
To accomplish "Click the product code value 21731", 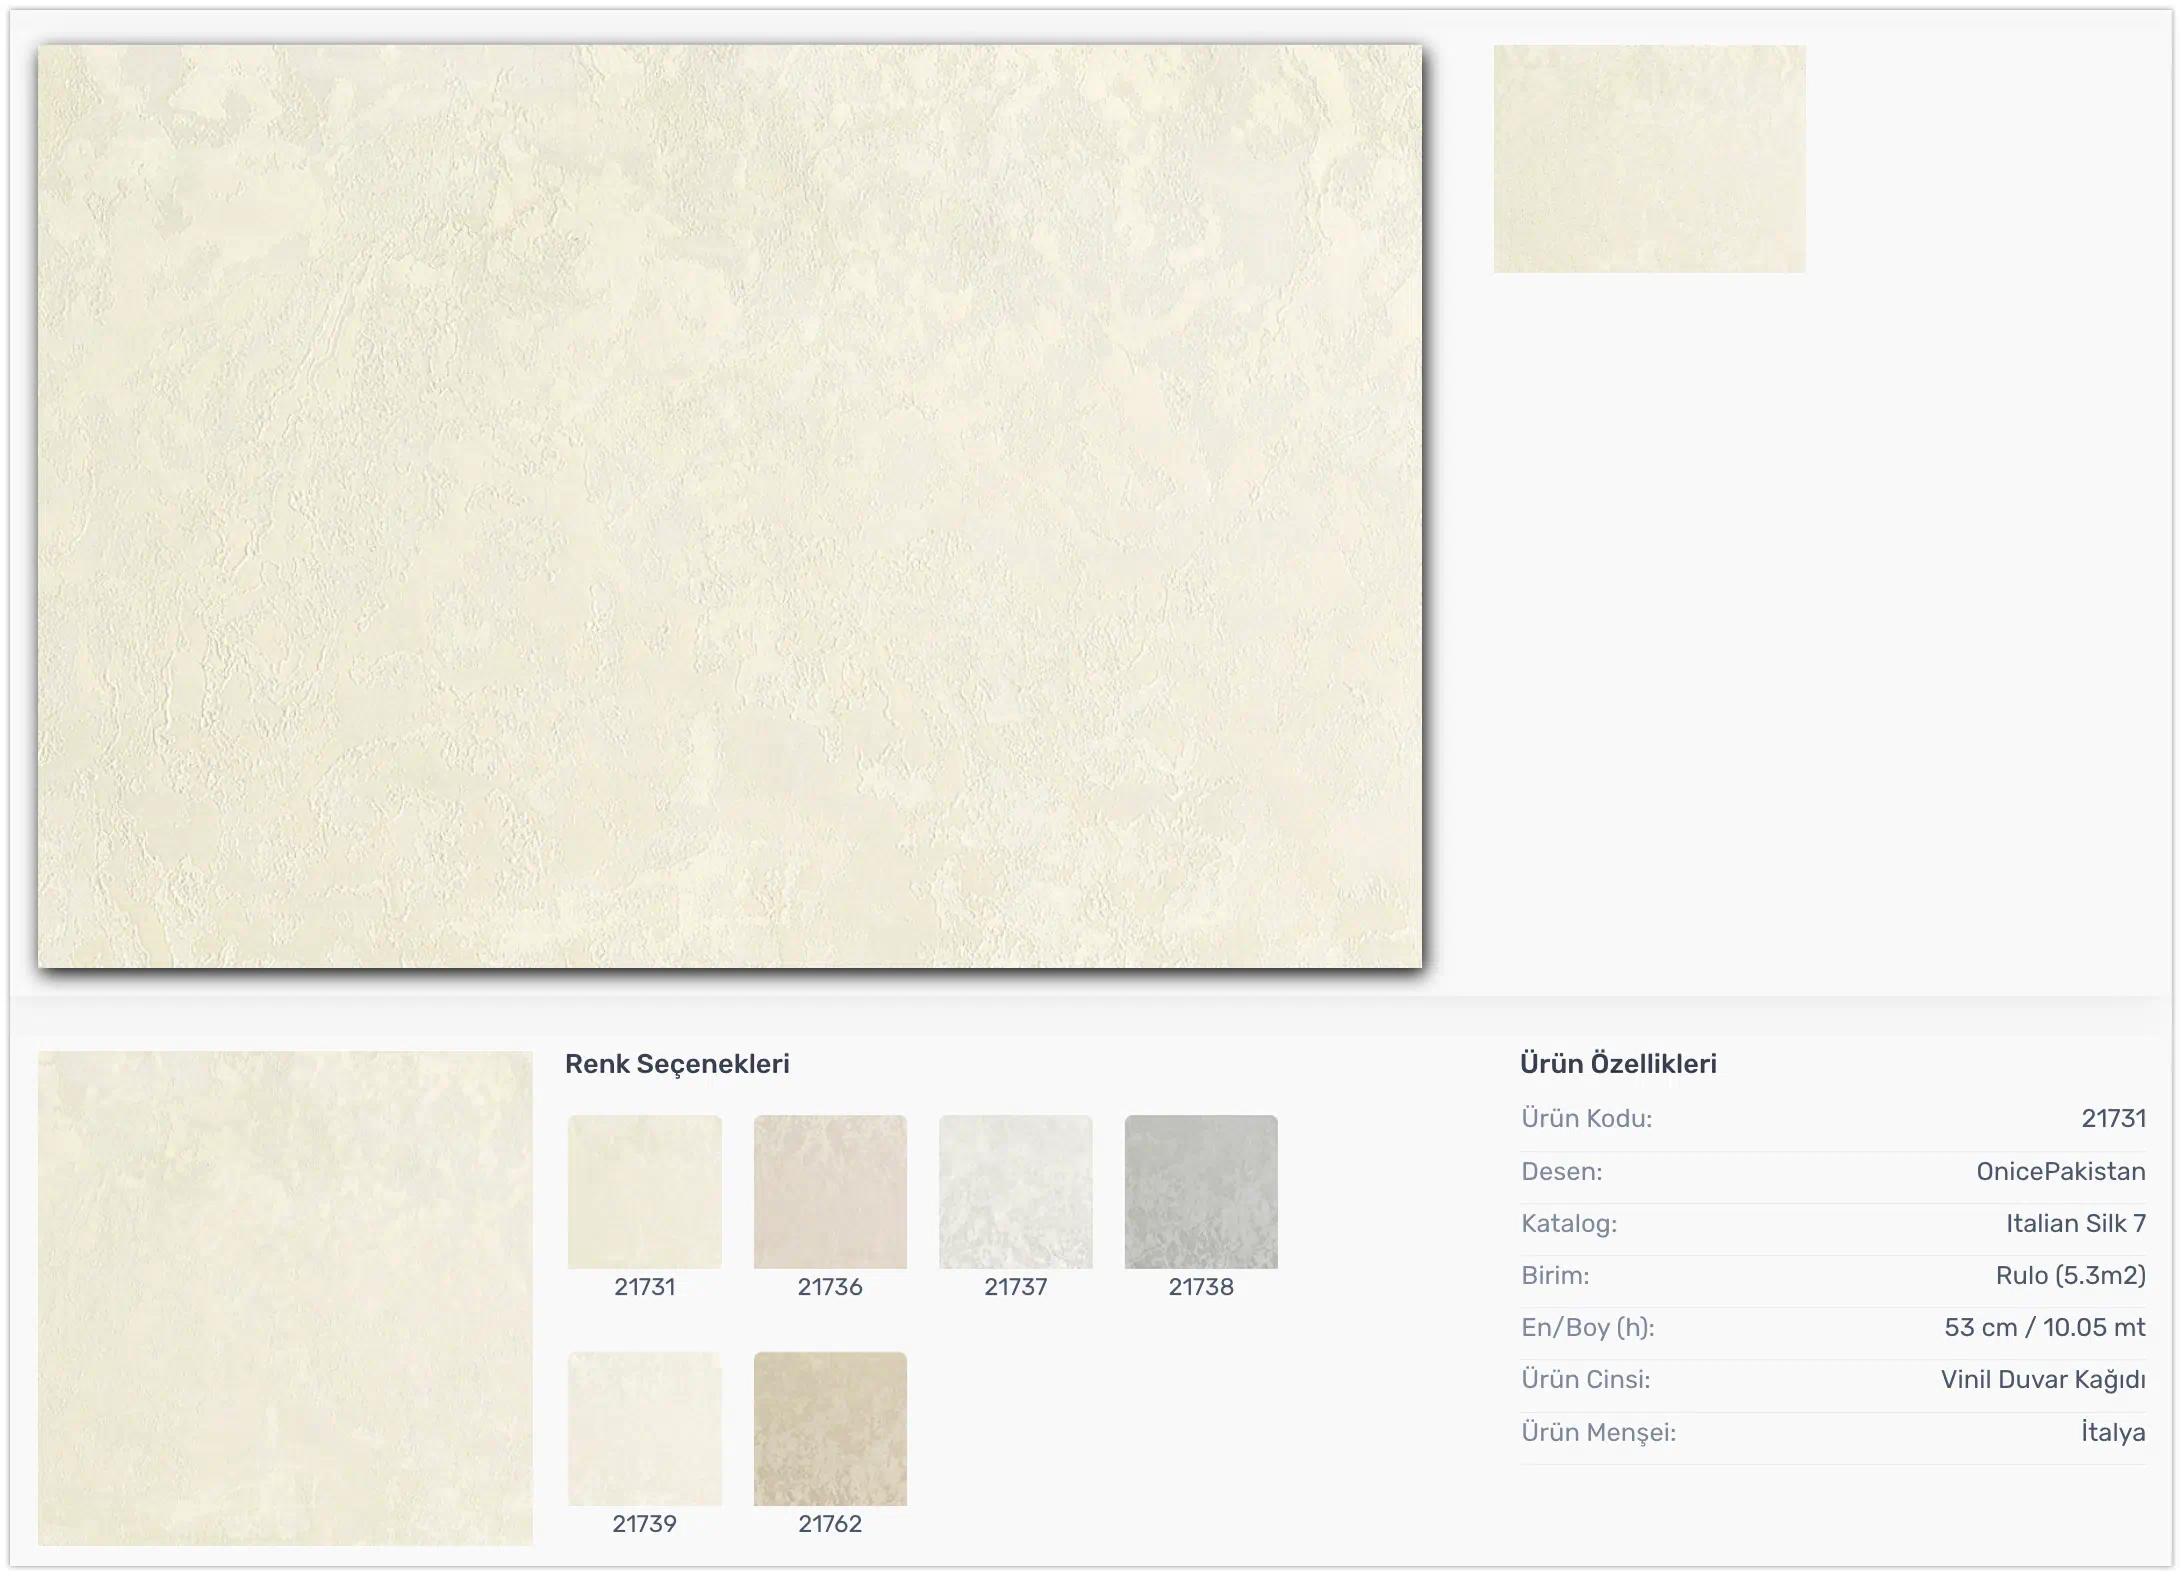I will [x=2113, y=1119].
